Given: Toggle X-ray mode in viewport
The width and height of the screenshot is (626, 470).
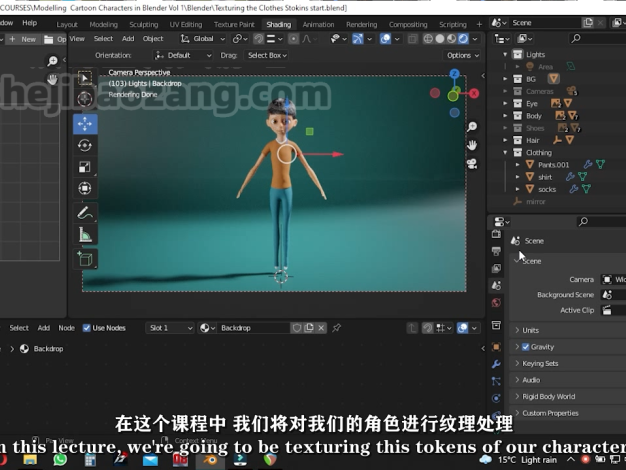Looking at the screenshot, I should click(x=412, y=39).
